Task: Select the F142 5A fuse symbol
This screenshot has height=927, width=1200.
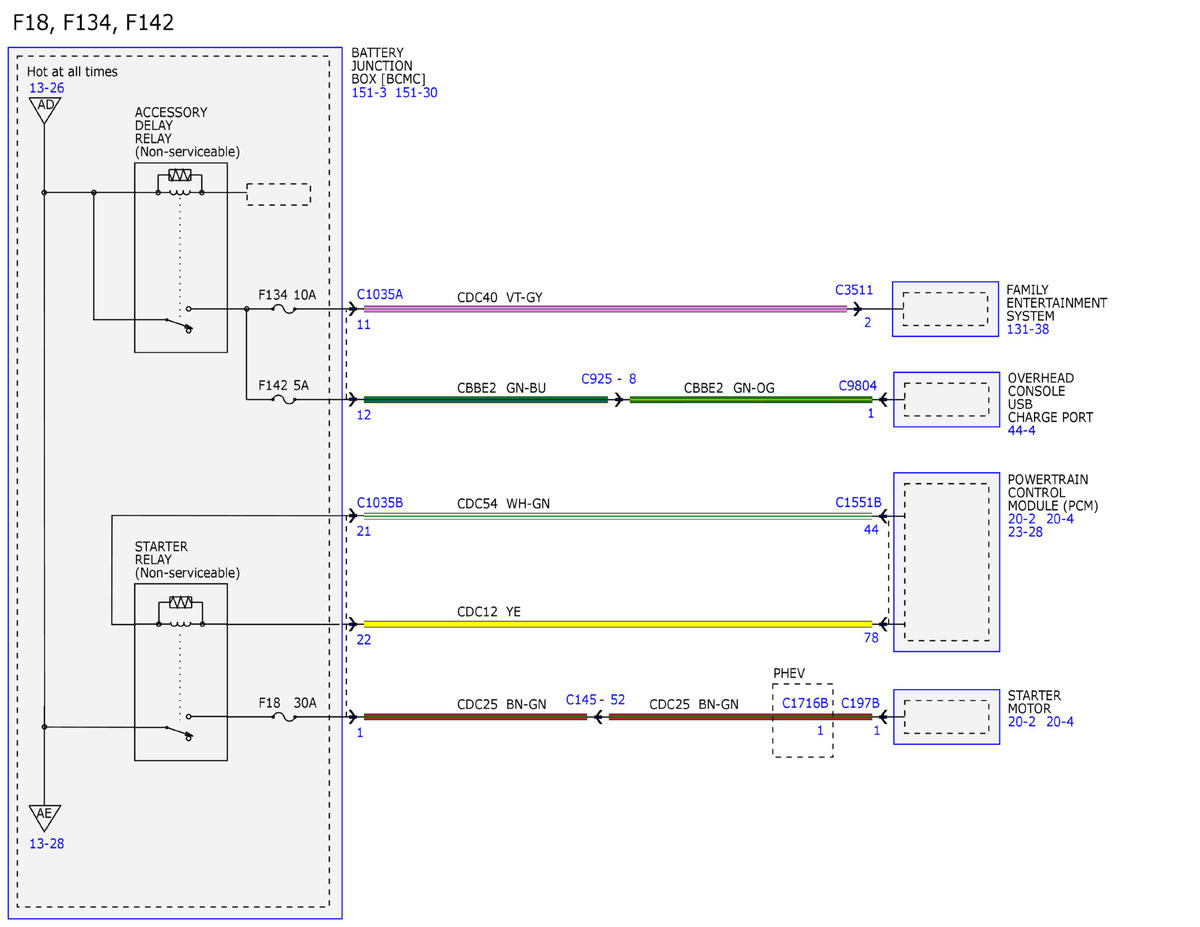Action: click(285, 400)
